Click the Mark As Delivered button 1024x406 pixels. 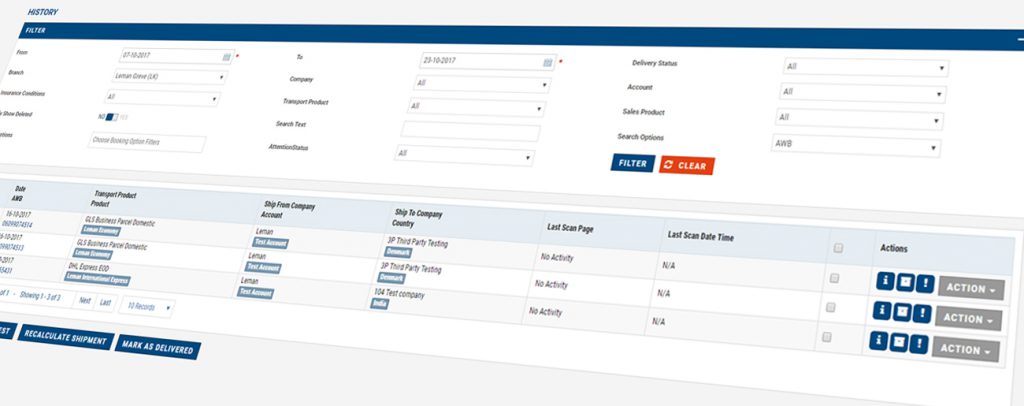click(x=157, y=346)
